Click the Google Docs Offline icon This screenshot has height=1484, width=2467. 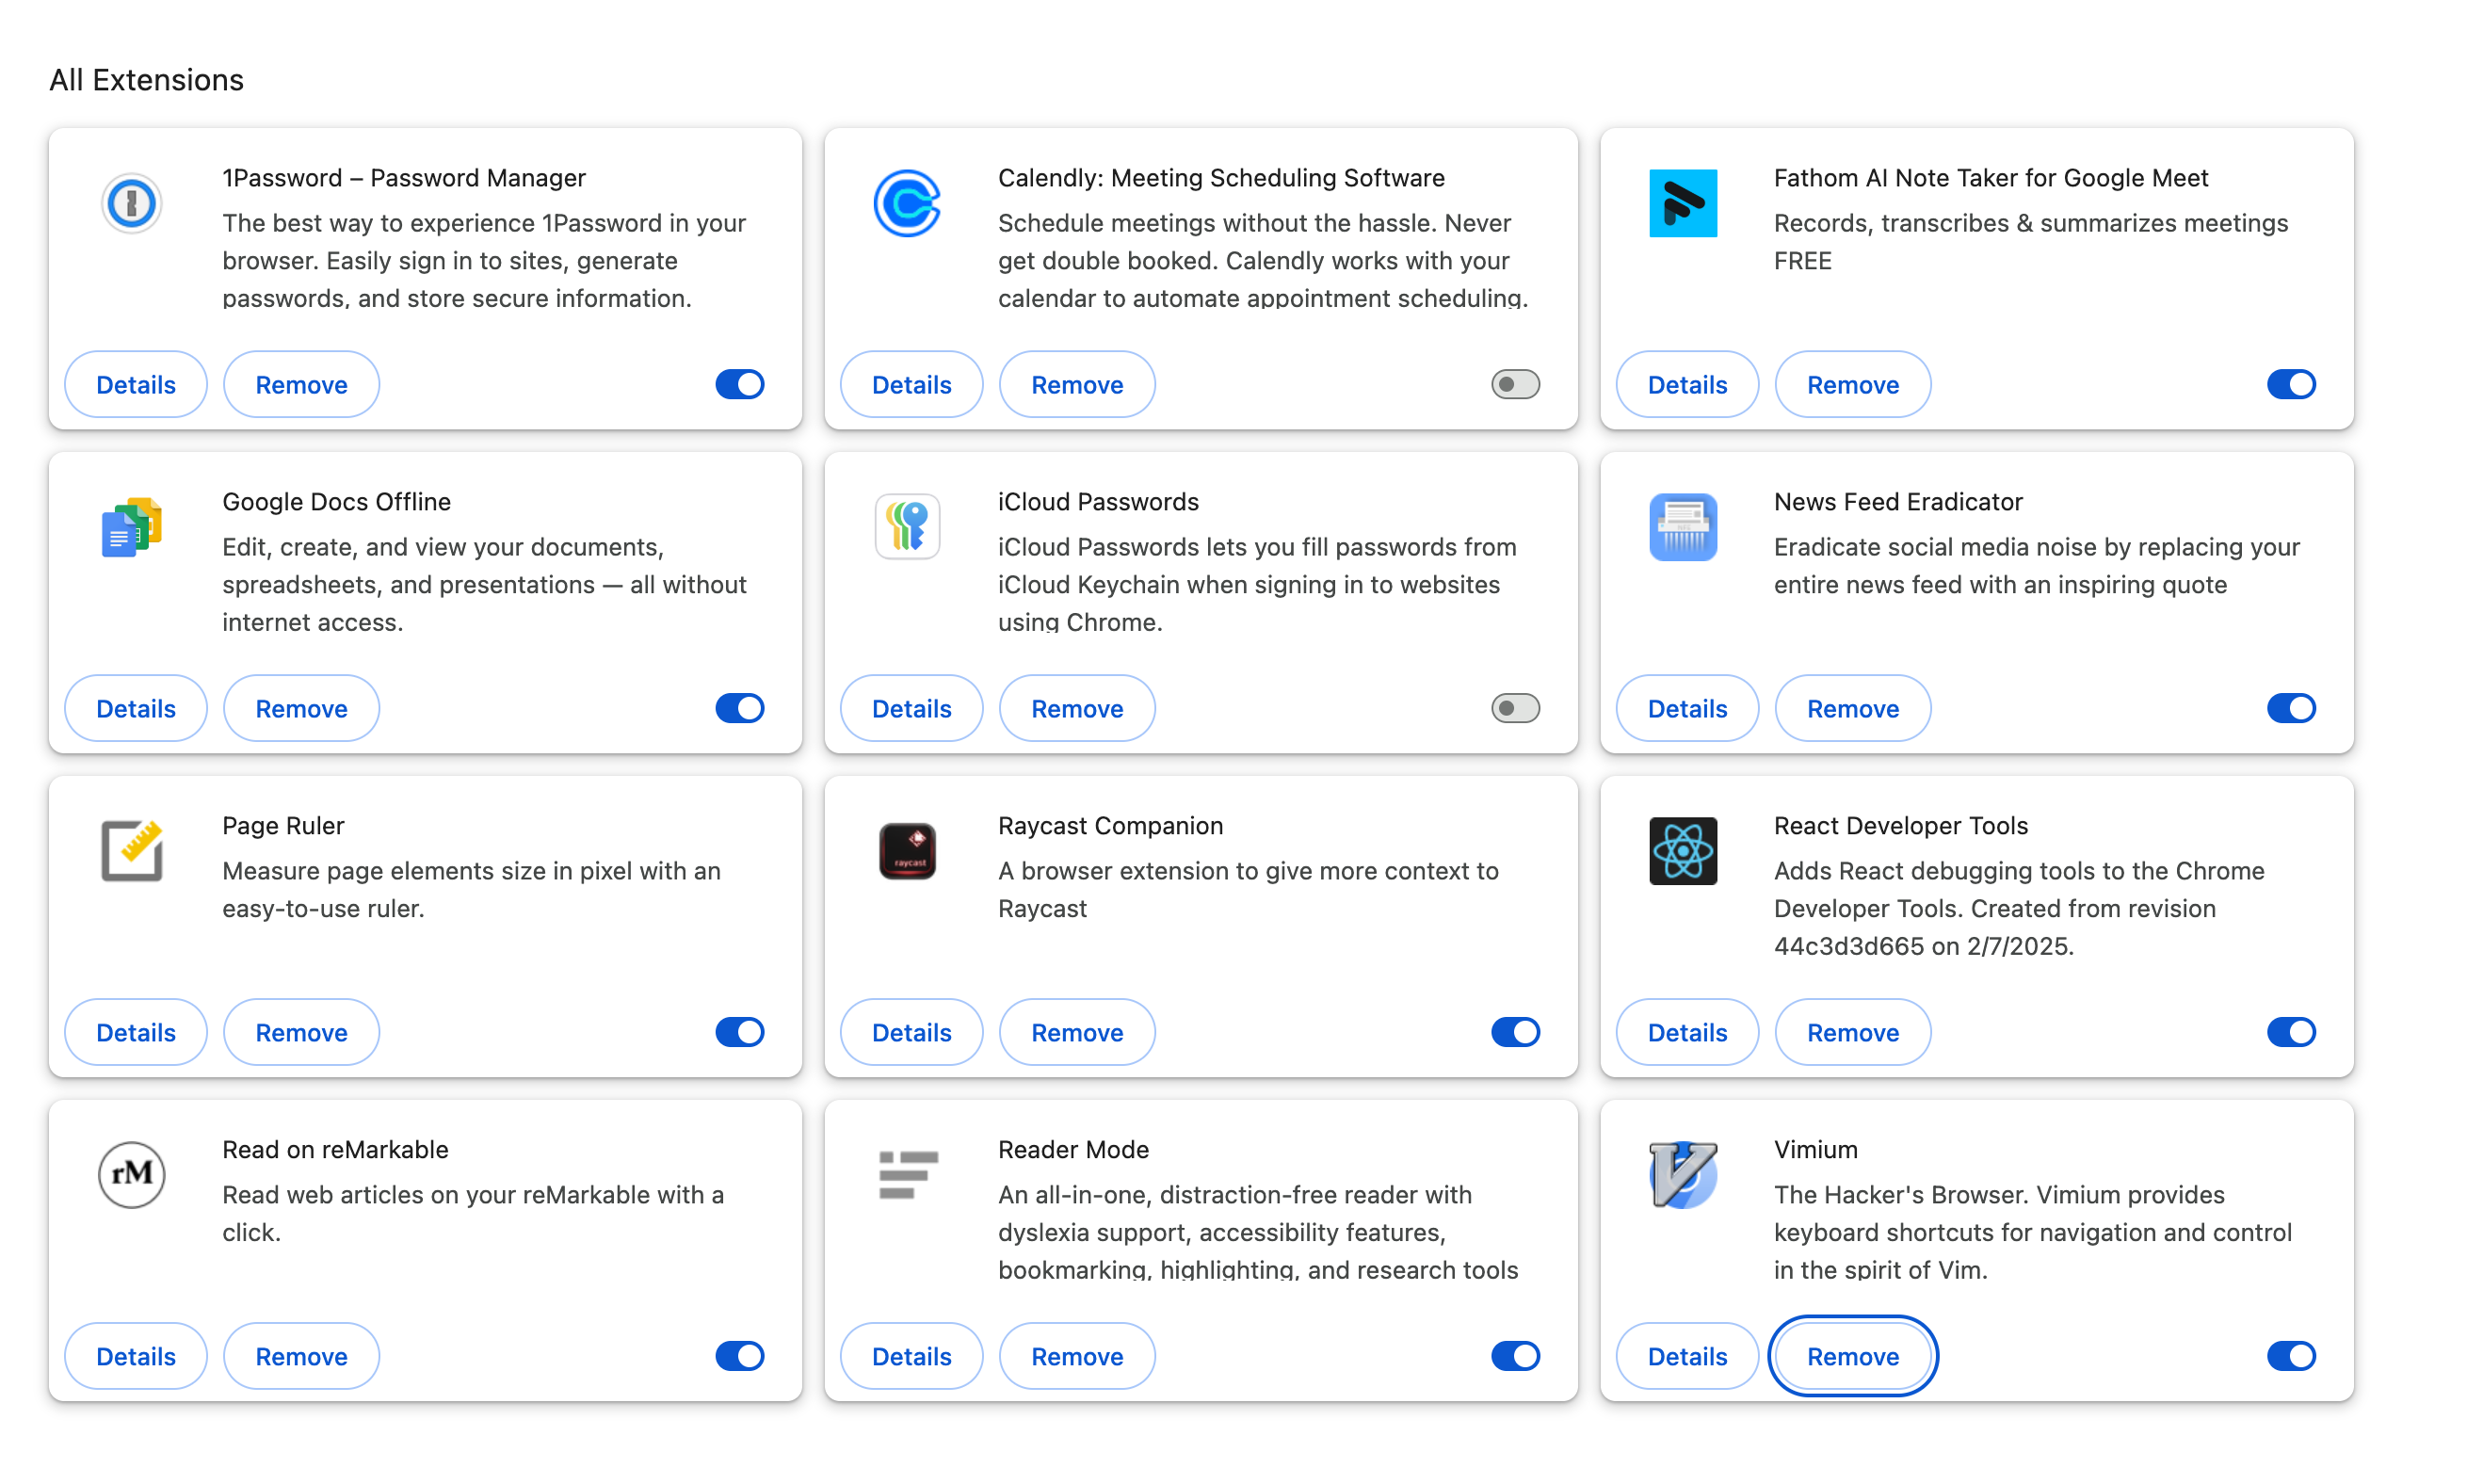[131, 527]
